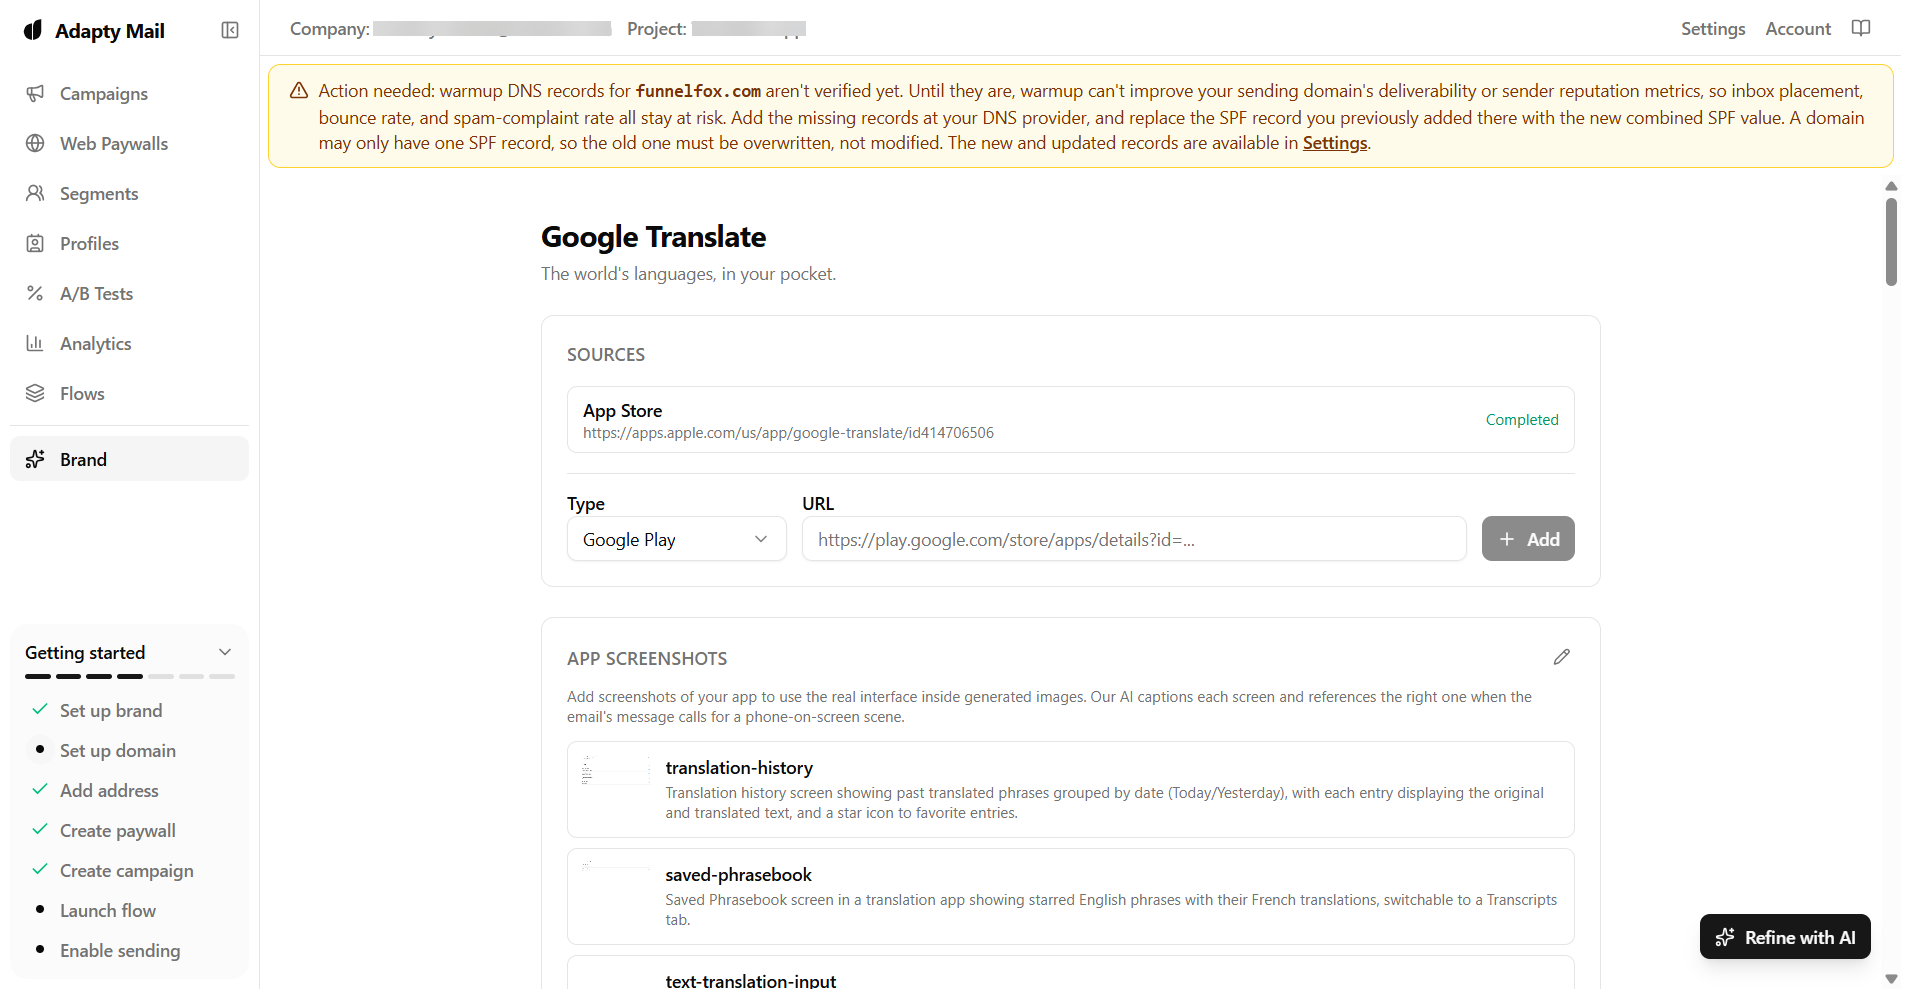The width and height of the screenshot is (1920, 989).
Task: Open the Type dropdown showing Google Play
Action: pos(677,539)
